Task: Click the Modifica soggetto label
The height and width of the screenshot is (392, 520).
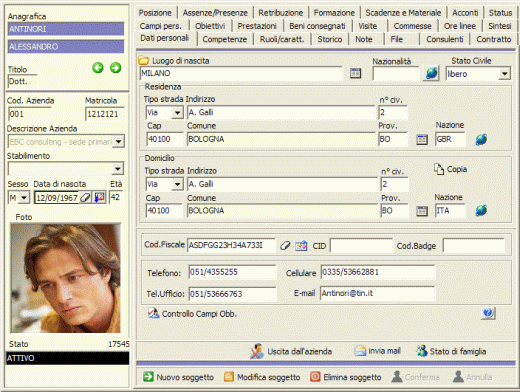Action: 269,377
